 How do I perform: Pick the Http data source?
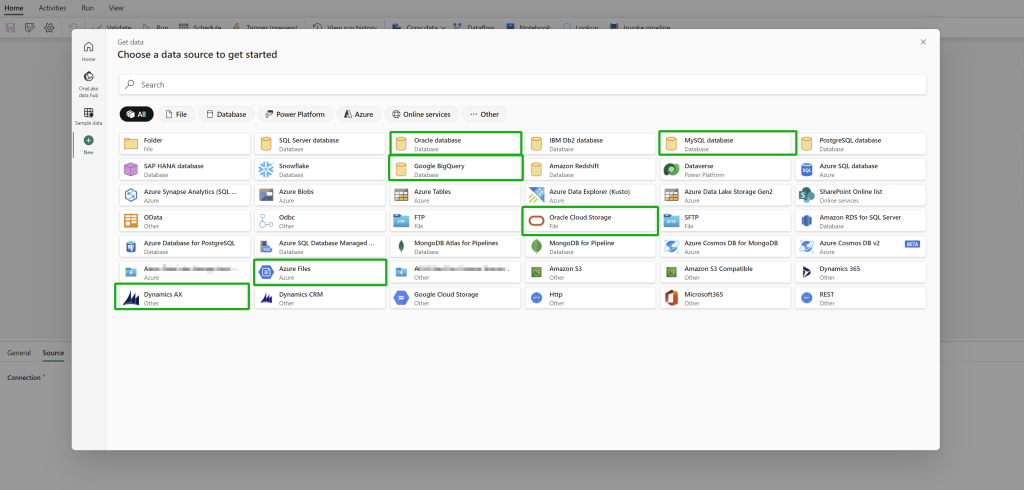(590, 298)
